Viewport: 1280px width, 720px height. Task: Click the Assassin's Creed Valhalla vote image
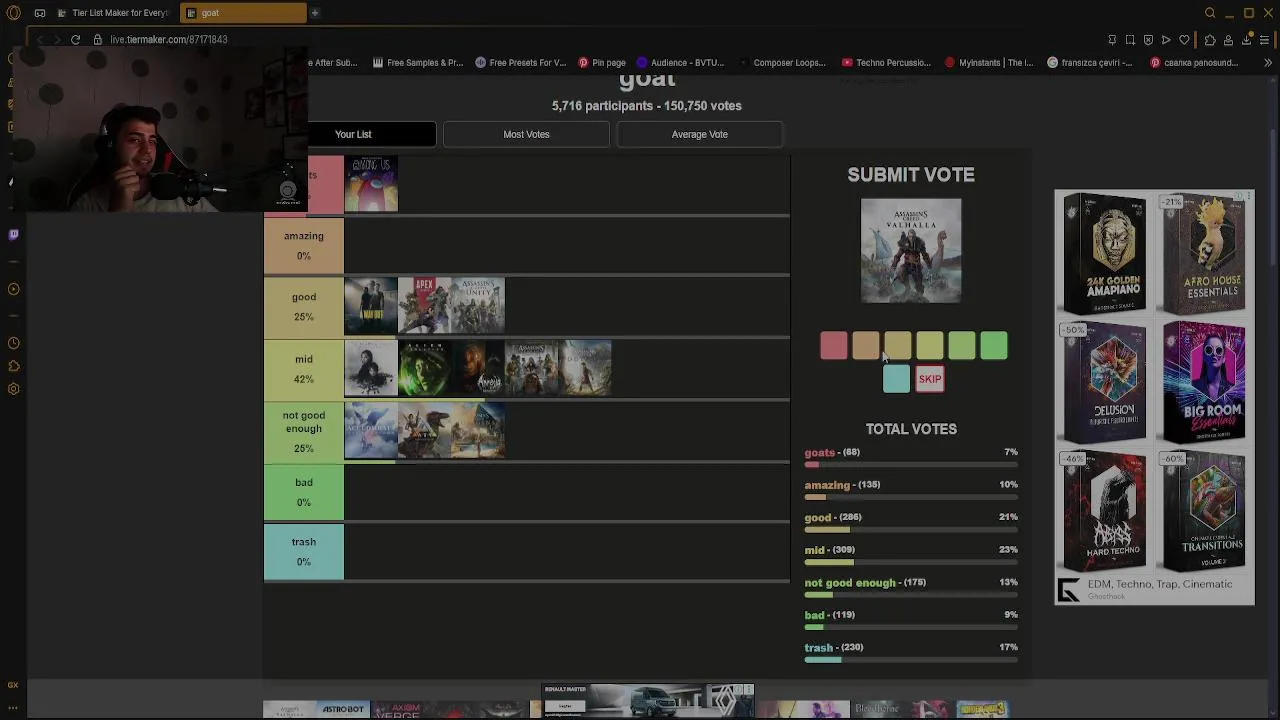click(x=911, y=250)
